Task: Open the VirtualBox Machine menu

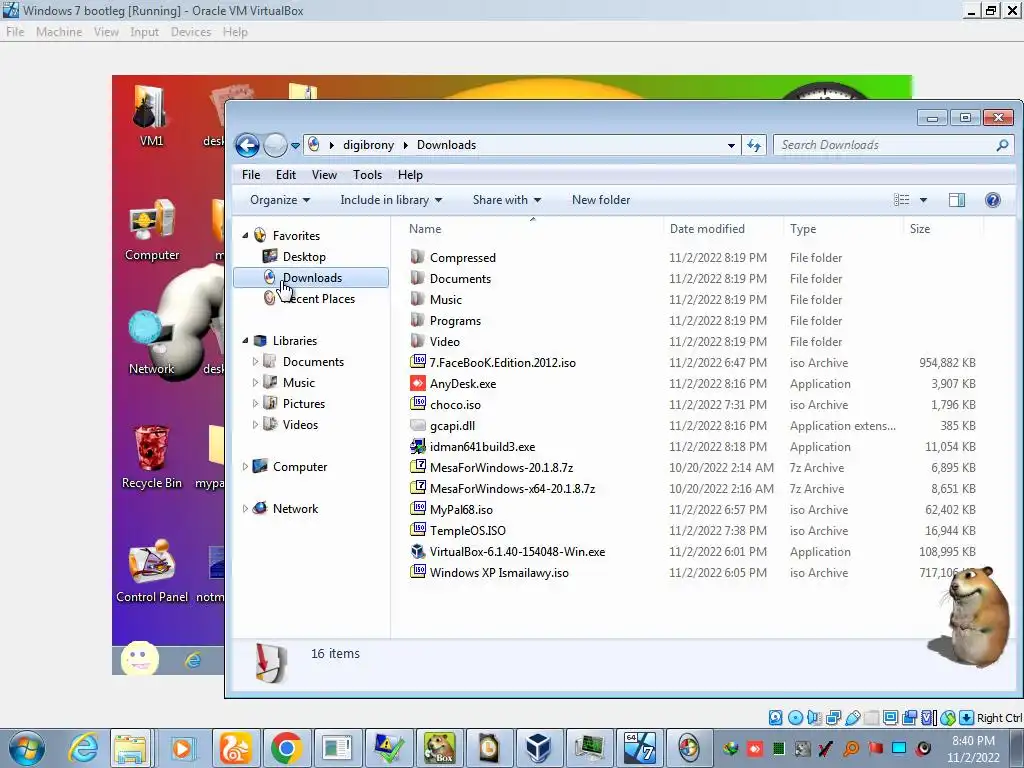Action: pos(59,32)
